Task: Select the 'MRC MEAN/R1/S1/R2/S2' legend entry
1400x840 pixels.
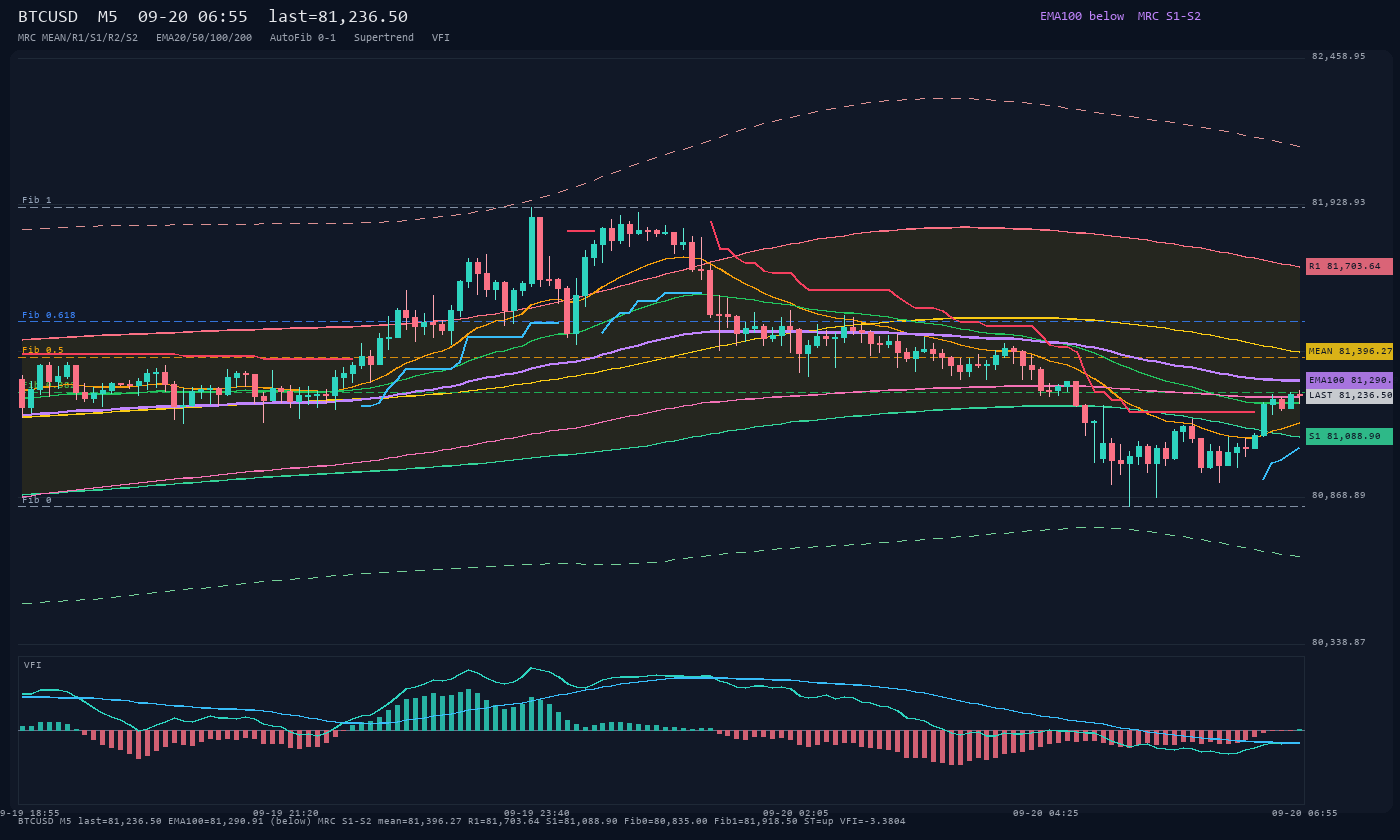Action: click(78, 37)
